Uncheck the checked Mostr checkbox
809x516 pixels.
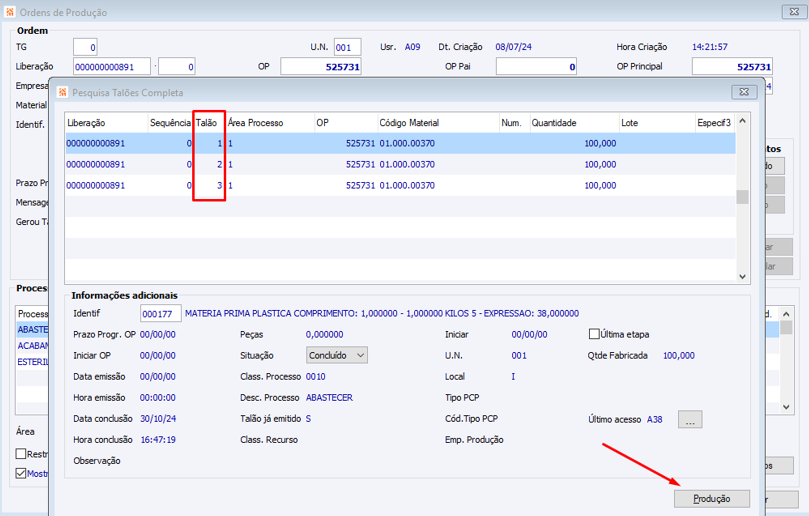click(x=21, y=474)
